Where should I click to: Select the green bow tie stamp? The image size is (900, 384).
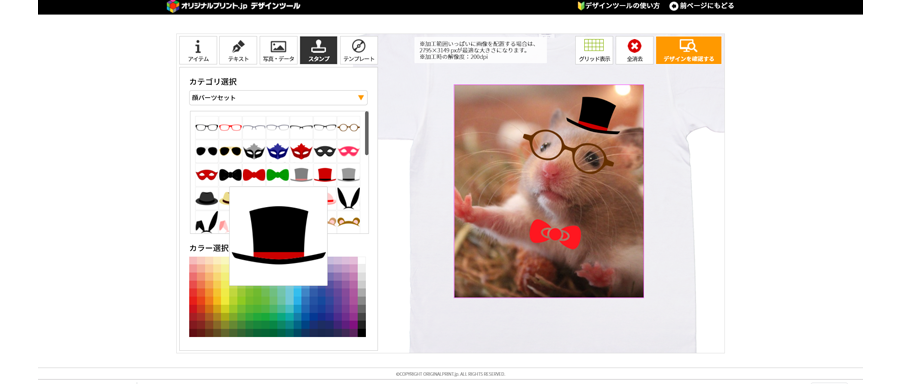(277, 174)
